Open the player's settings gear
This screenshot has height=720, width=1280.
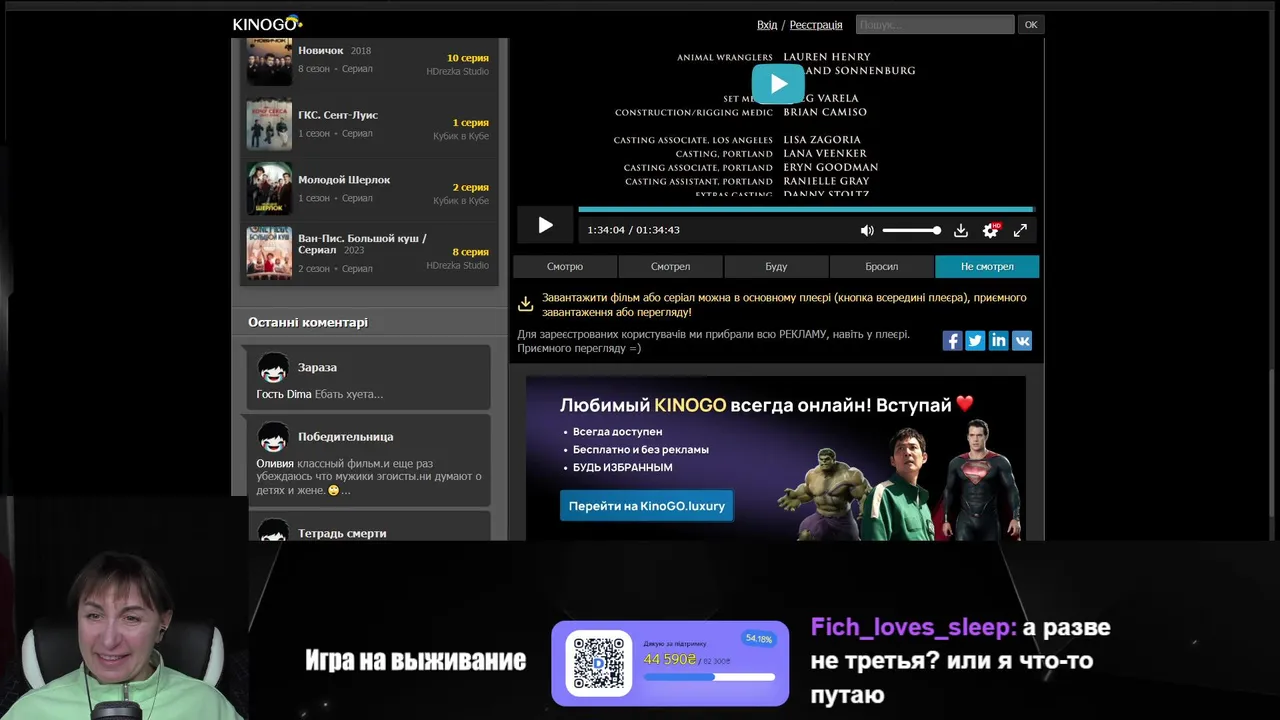[990, 230]
